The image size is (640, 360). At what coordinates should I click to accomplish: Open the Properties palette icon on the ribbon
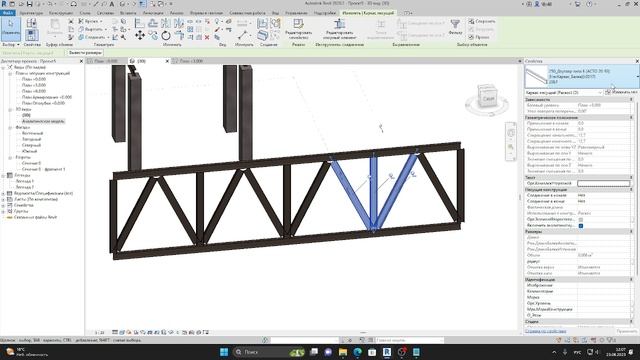click(31, 36)
